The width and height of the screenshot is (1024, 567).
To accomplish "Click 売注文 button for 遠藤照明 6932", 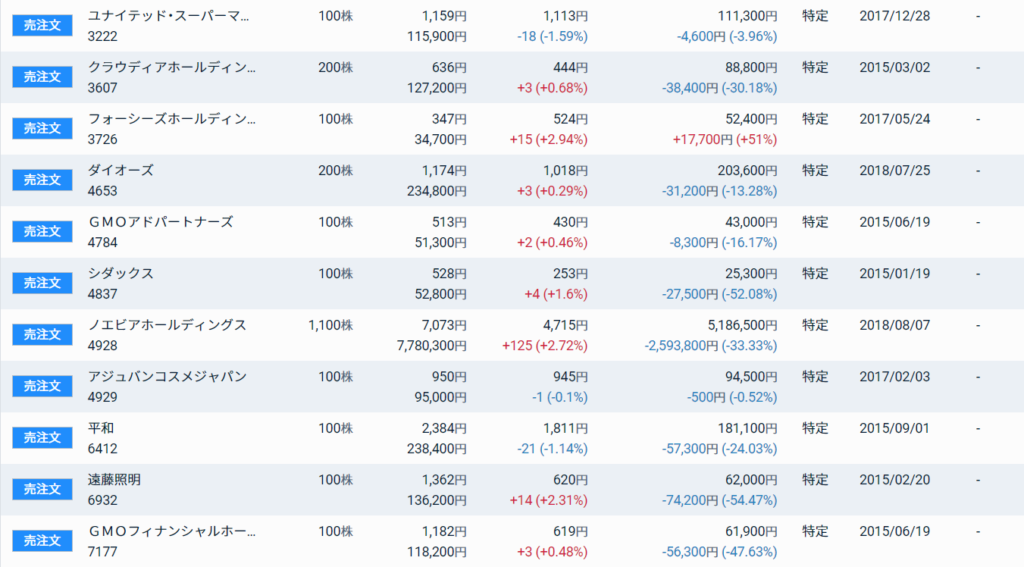I will [x=42, y=490].
